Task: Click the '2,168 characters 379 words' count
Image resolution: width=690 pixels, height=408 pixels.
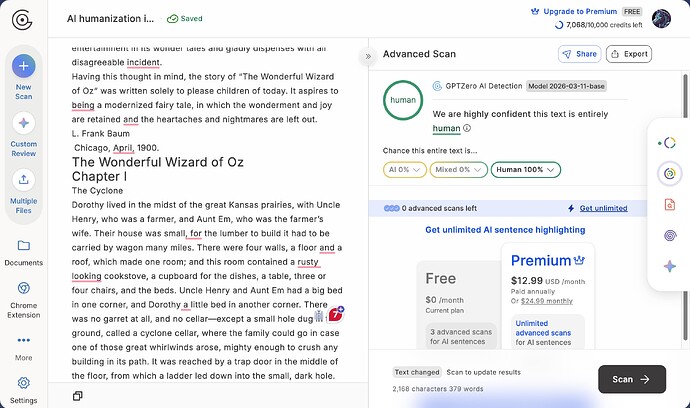Action: tap(438, 389)
